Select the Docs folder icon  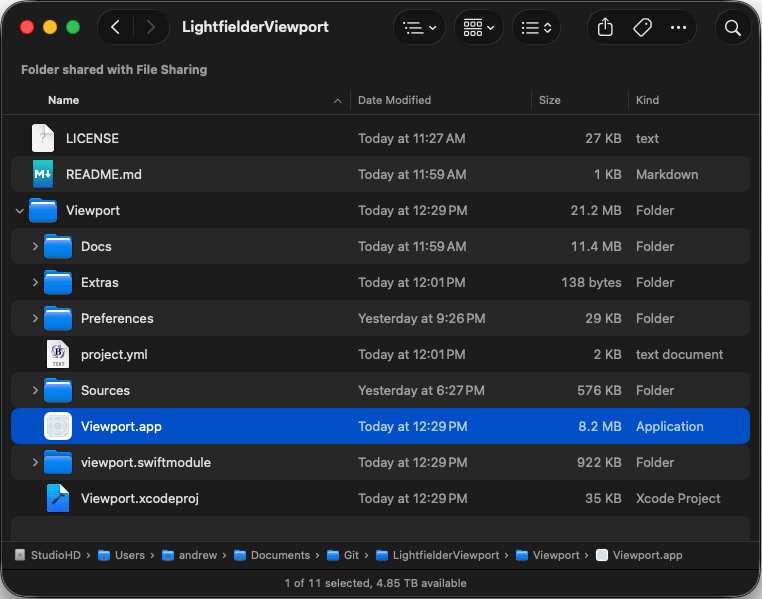click(58, 246)
